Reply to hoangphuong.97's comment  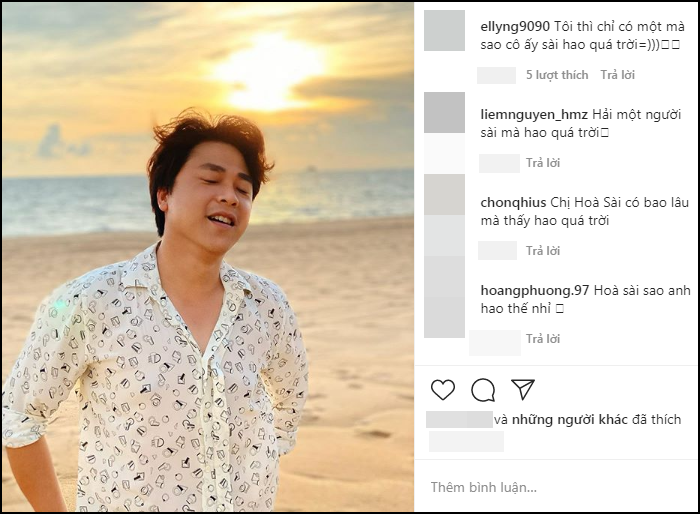pyautogui.click(x=543, y=339)
